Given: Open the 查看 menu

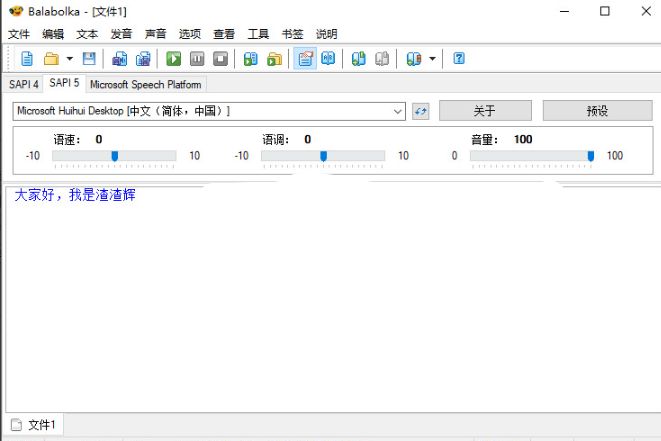Looking at the screenshot, I should (x=224, y=34).
